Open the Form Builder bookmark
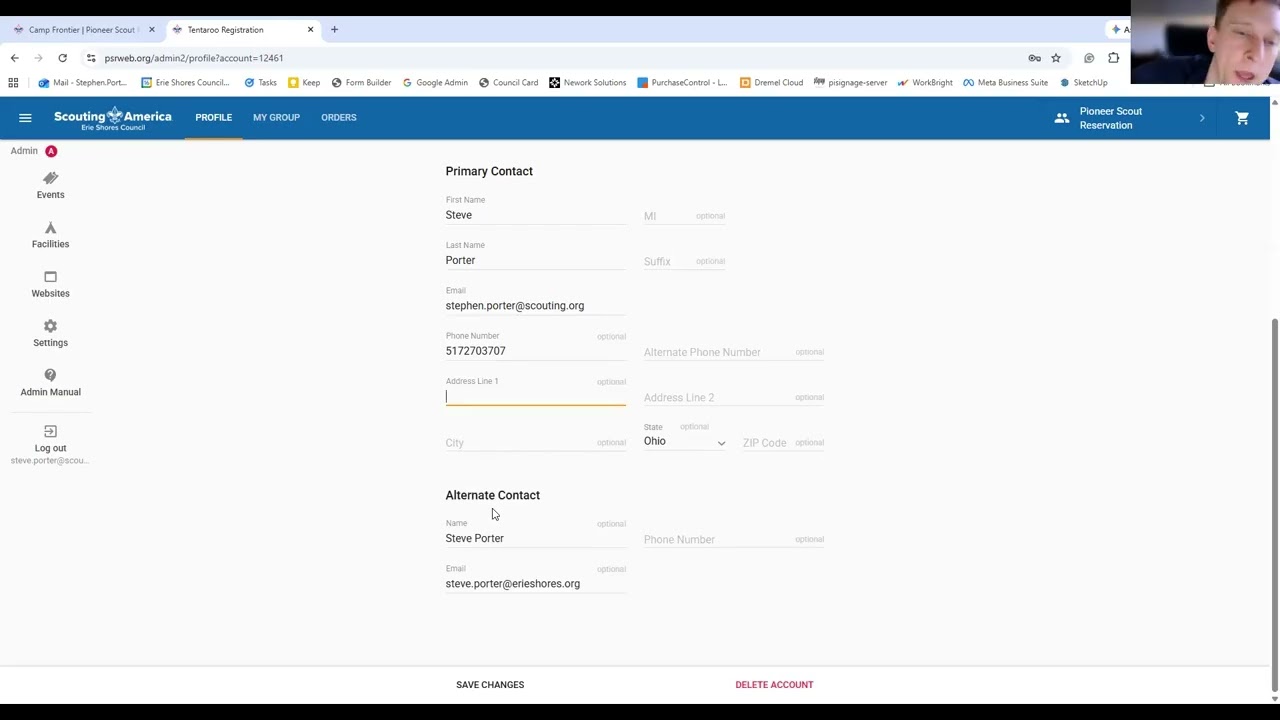 [x=361, y=82]
